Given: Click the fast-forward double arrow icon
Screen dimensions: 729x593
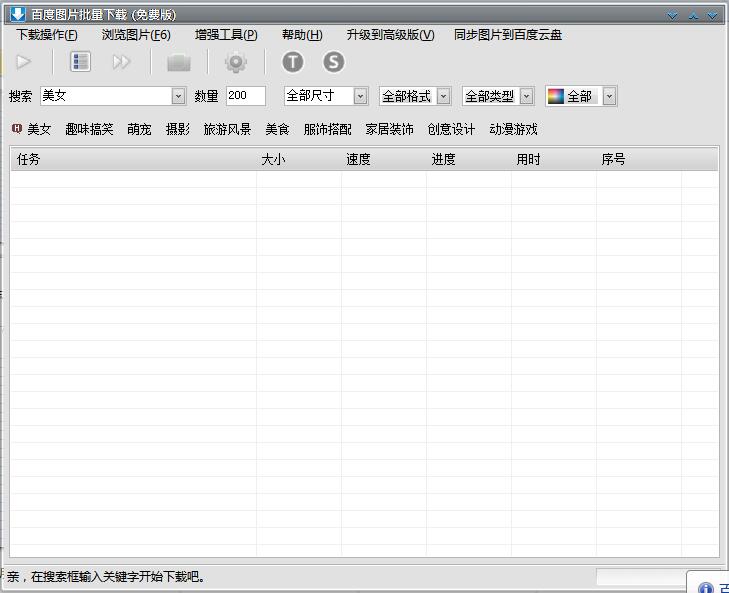Looking at the screenshot, I should 121,62.
